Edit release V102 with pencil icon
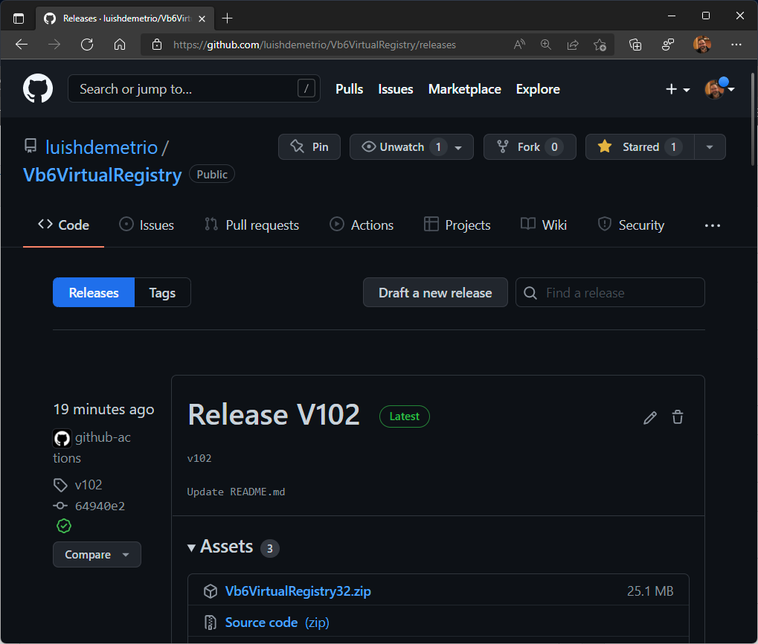Image resolution: width=758 pixels, height=644 pixels. (650, 417)
